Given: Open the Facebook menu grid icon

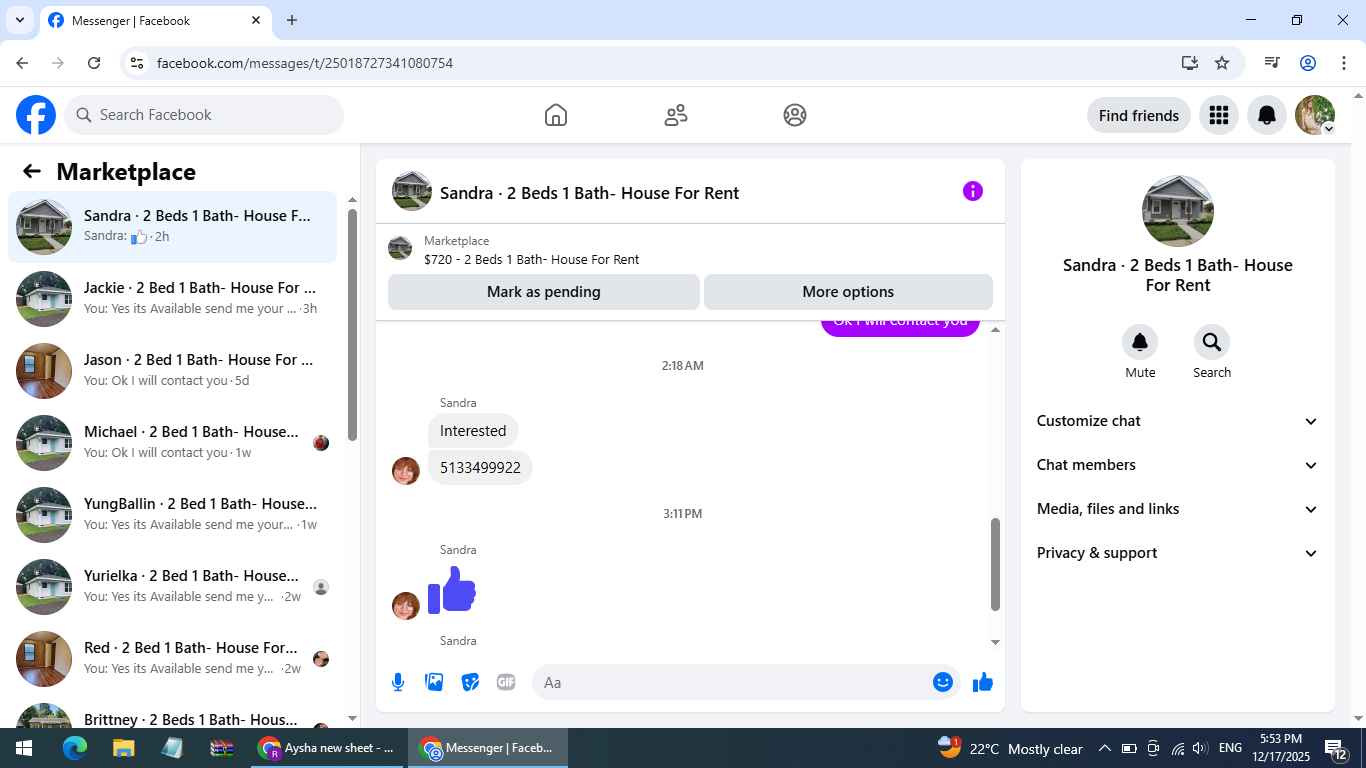Looking at the screenshot, I should pos(1218,115).
